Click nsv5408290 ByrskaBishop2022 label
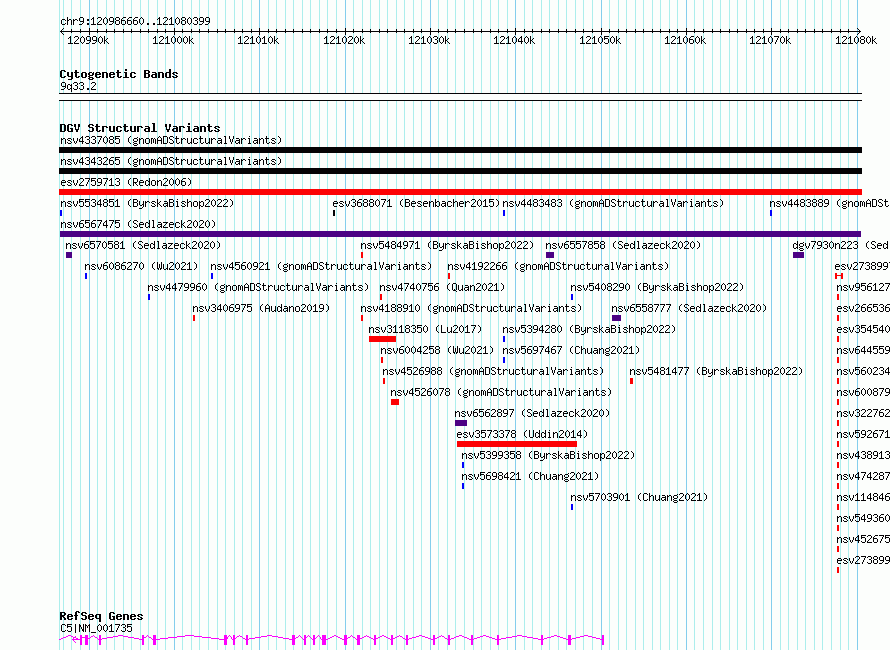This screenshot has width=890, height=650. coord(657,287)
